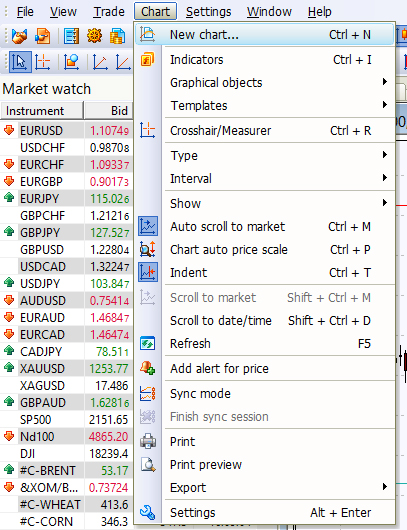Click the shapes objects toolbar icon
Viewport: 407px width, 530px height.
click(71, 62)
